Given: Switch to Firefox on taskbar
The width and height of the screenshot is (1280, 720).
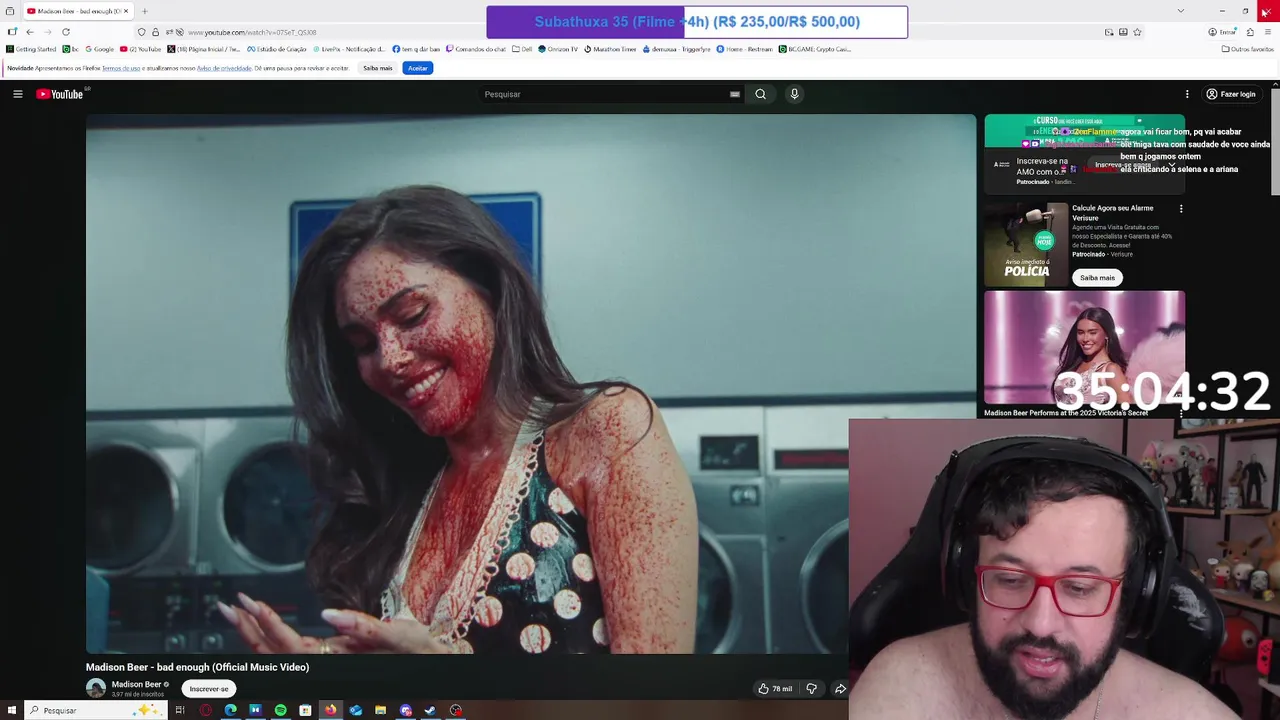Looking at the screenshot, I should [330, 710].
